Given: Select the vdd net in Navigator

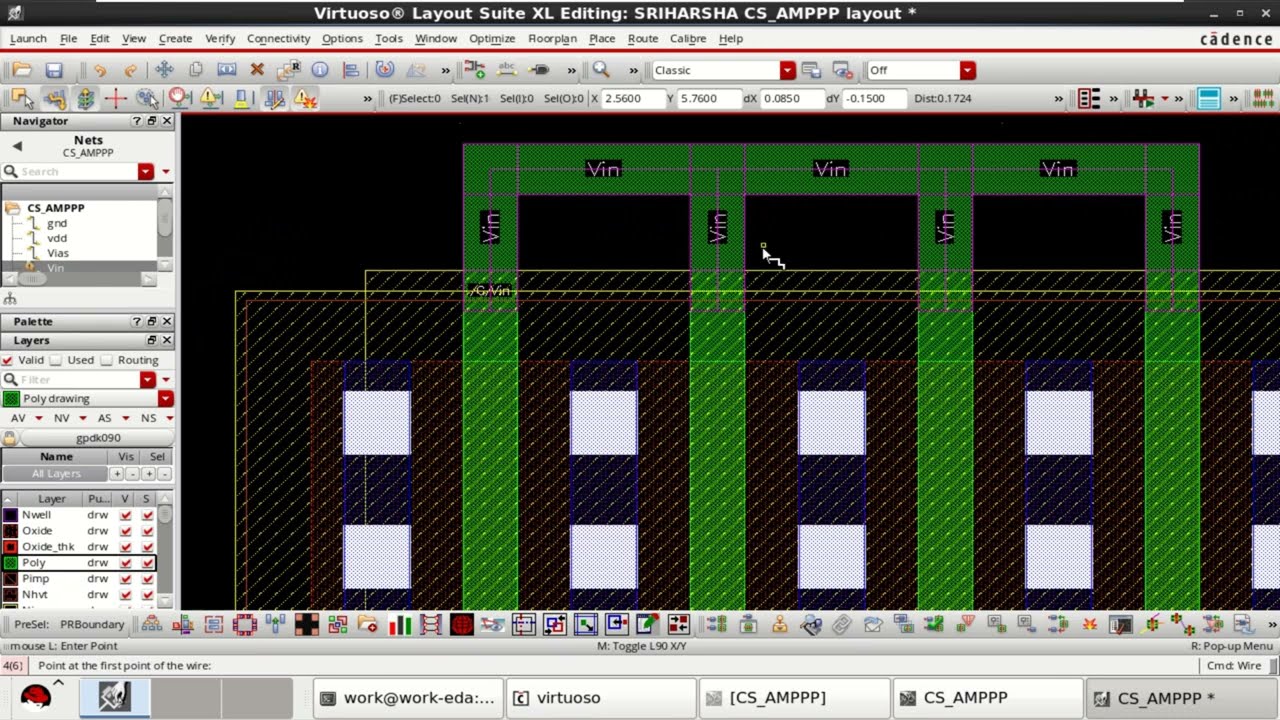Looking at the screenshot, I should [x=57, y=238].
